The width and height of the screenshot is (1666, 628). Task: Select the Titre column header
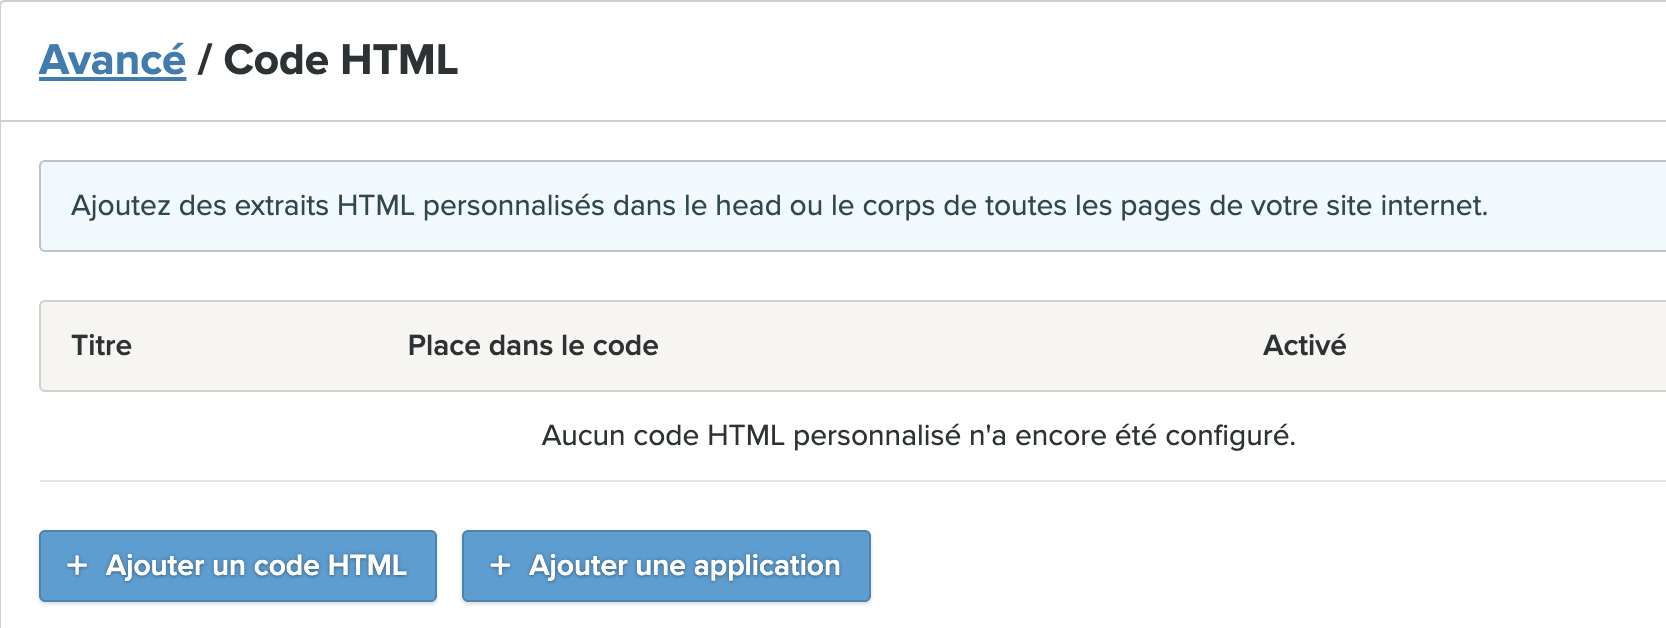click(101, 345)
